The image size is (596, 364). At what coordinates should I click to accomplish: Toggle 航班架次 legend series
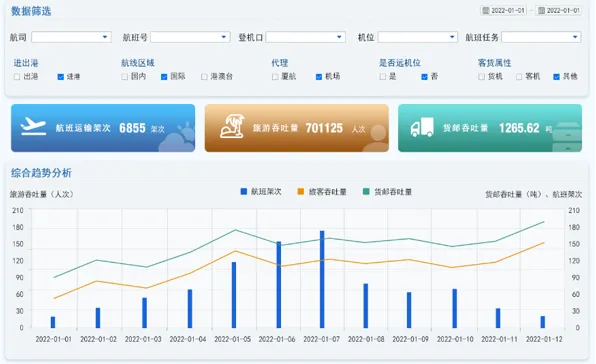[x=261, y=191]
